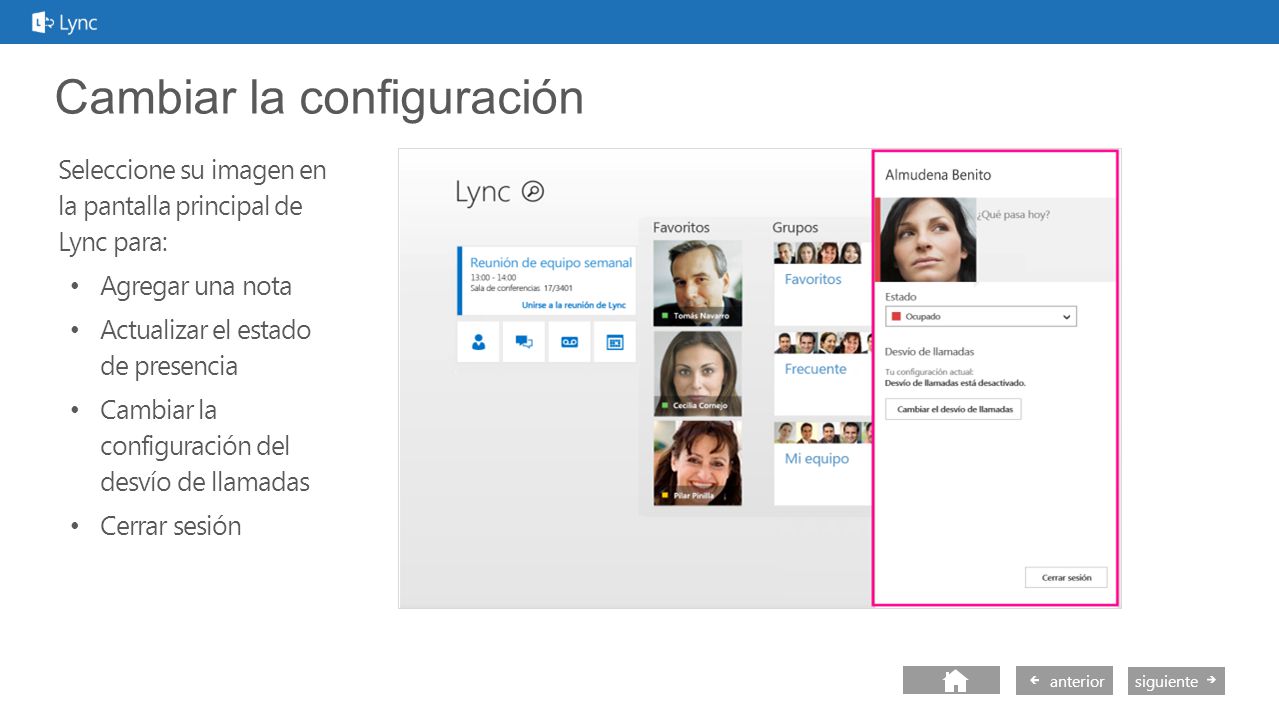
Task: Click the search magnifier next to Lync
Action: point(534,192)
